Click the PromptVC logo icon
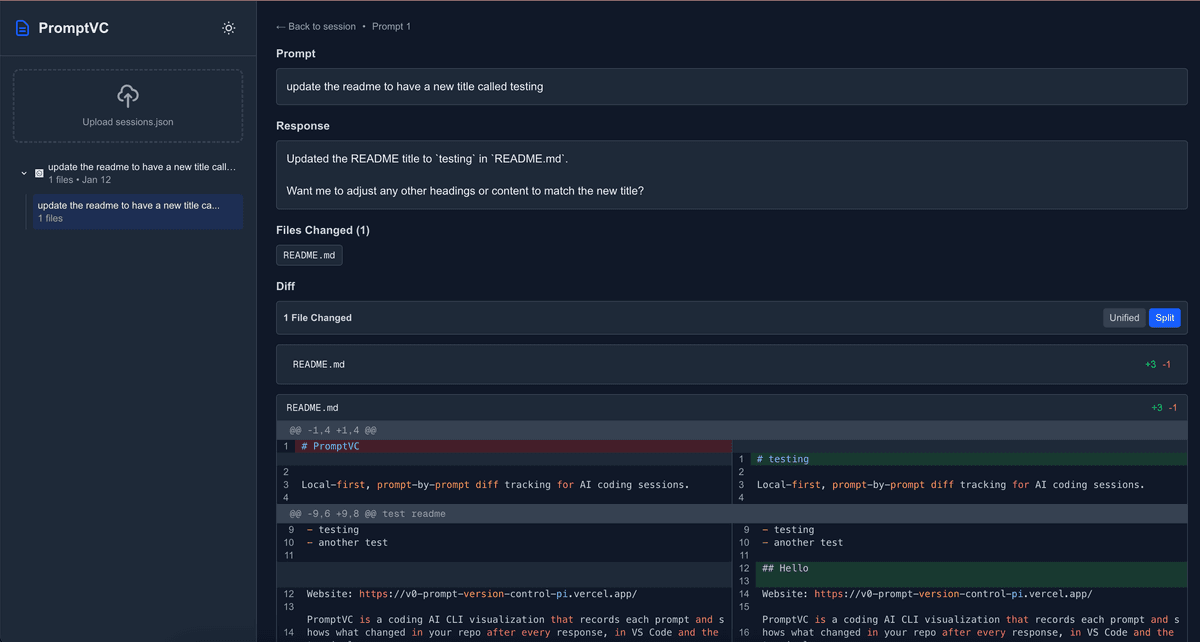1200x642 pixels. [x=22, y=28]
